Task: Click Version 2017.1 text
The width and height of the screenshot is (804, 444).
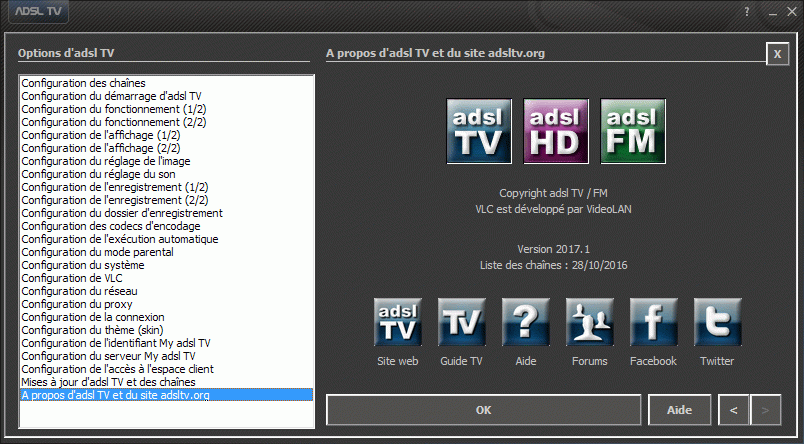Action: pos(553,249)
